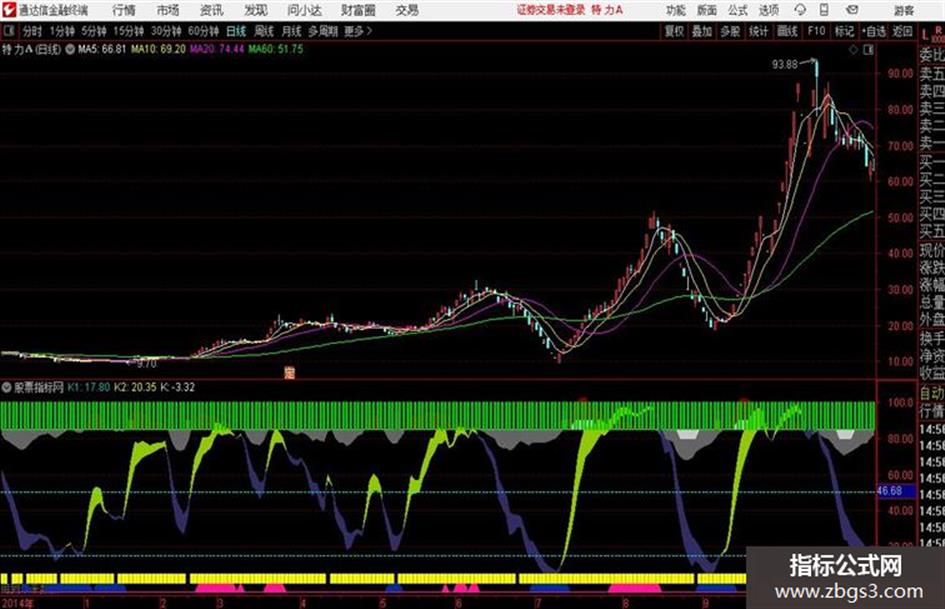The image size is (945, 609).
Task: Click the 9.70 low price marker
Action: pyautogui.click(x=146, y=364)
